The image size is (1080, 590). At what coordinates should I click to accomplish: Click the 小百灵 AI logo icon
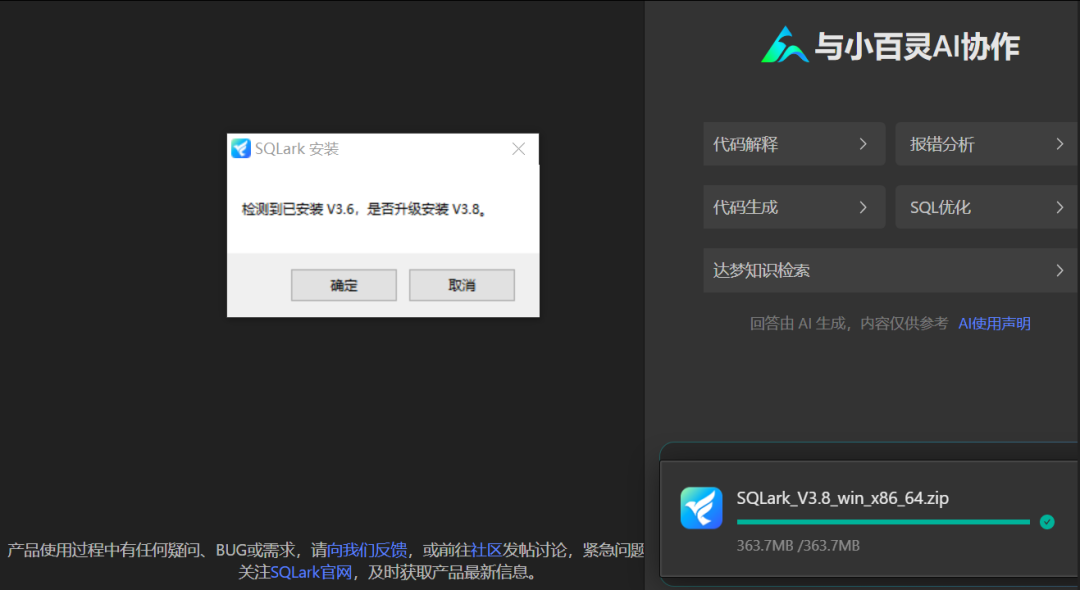[785, 45]
